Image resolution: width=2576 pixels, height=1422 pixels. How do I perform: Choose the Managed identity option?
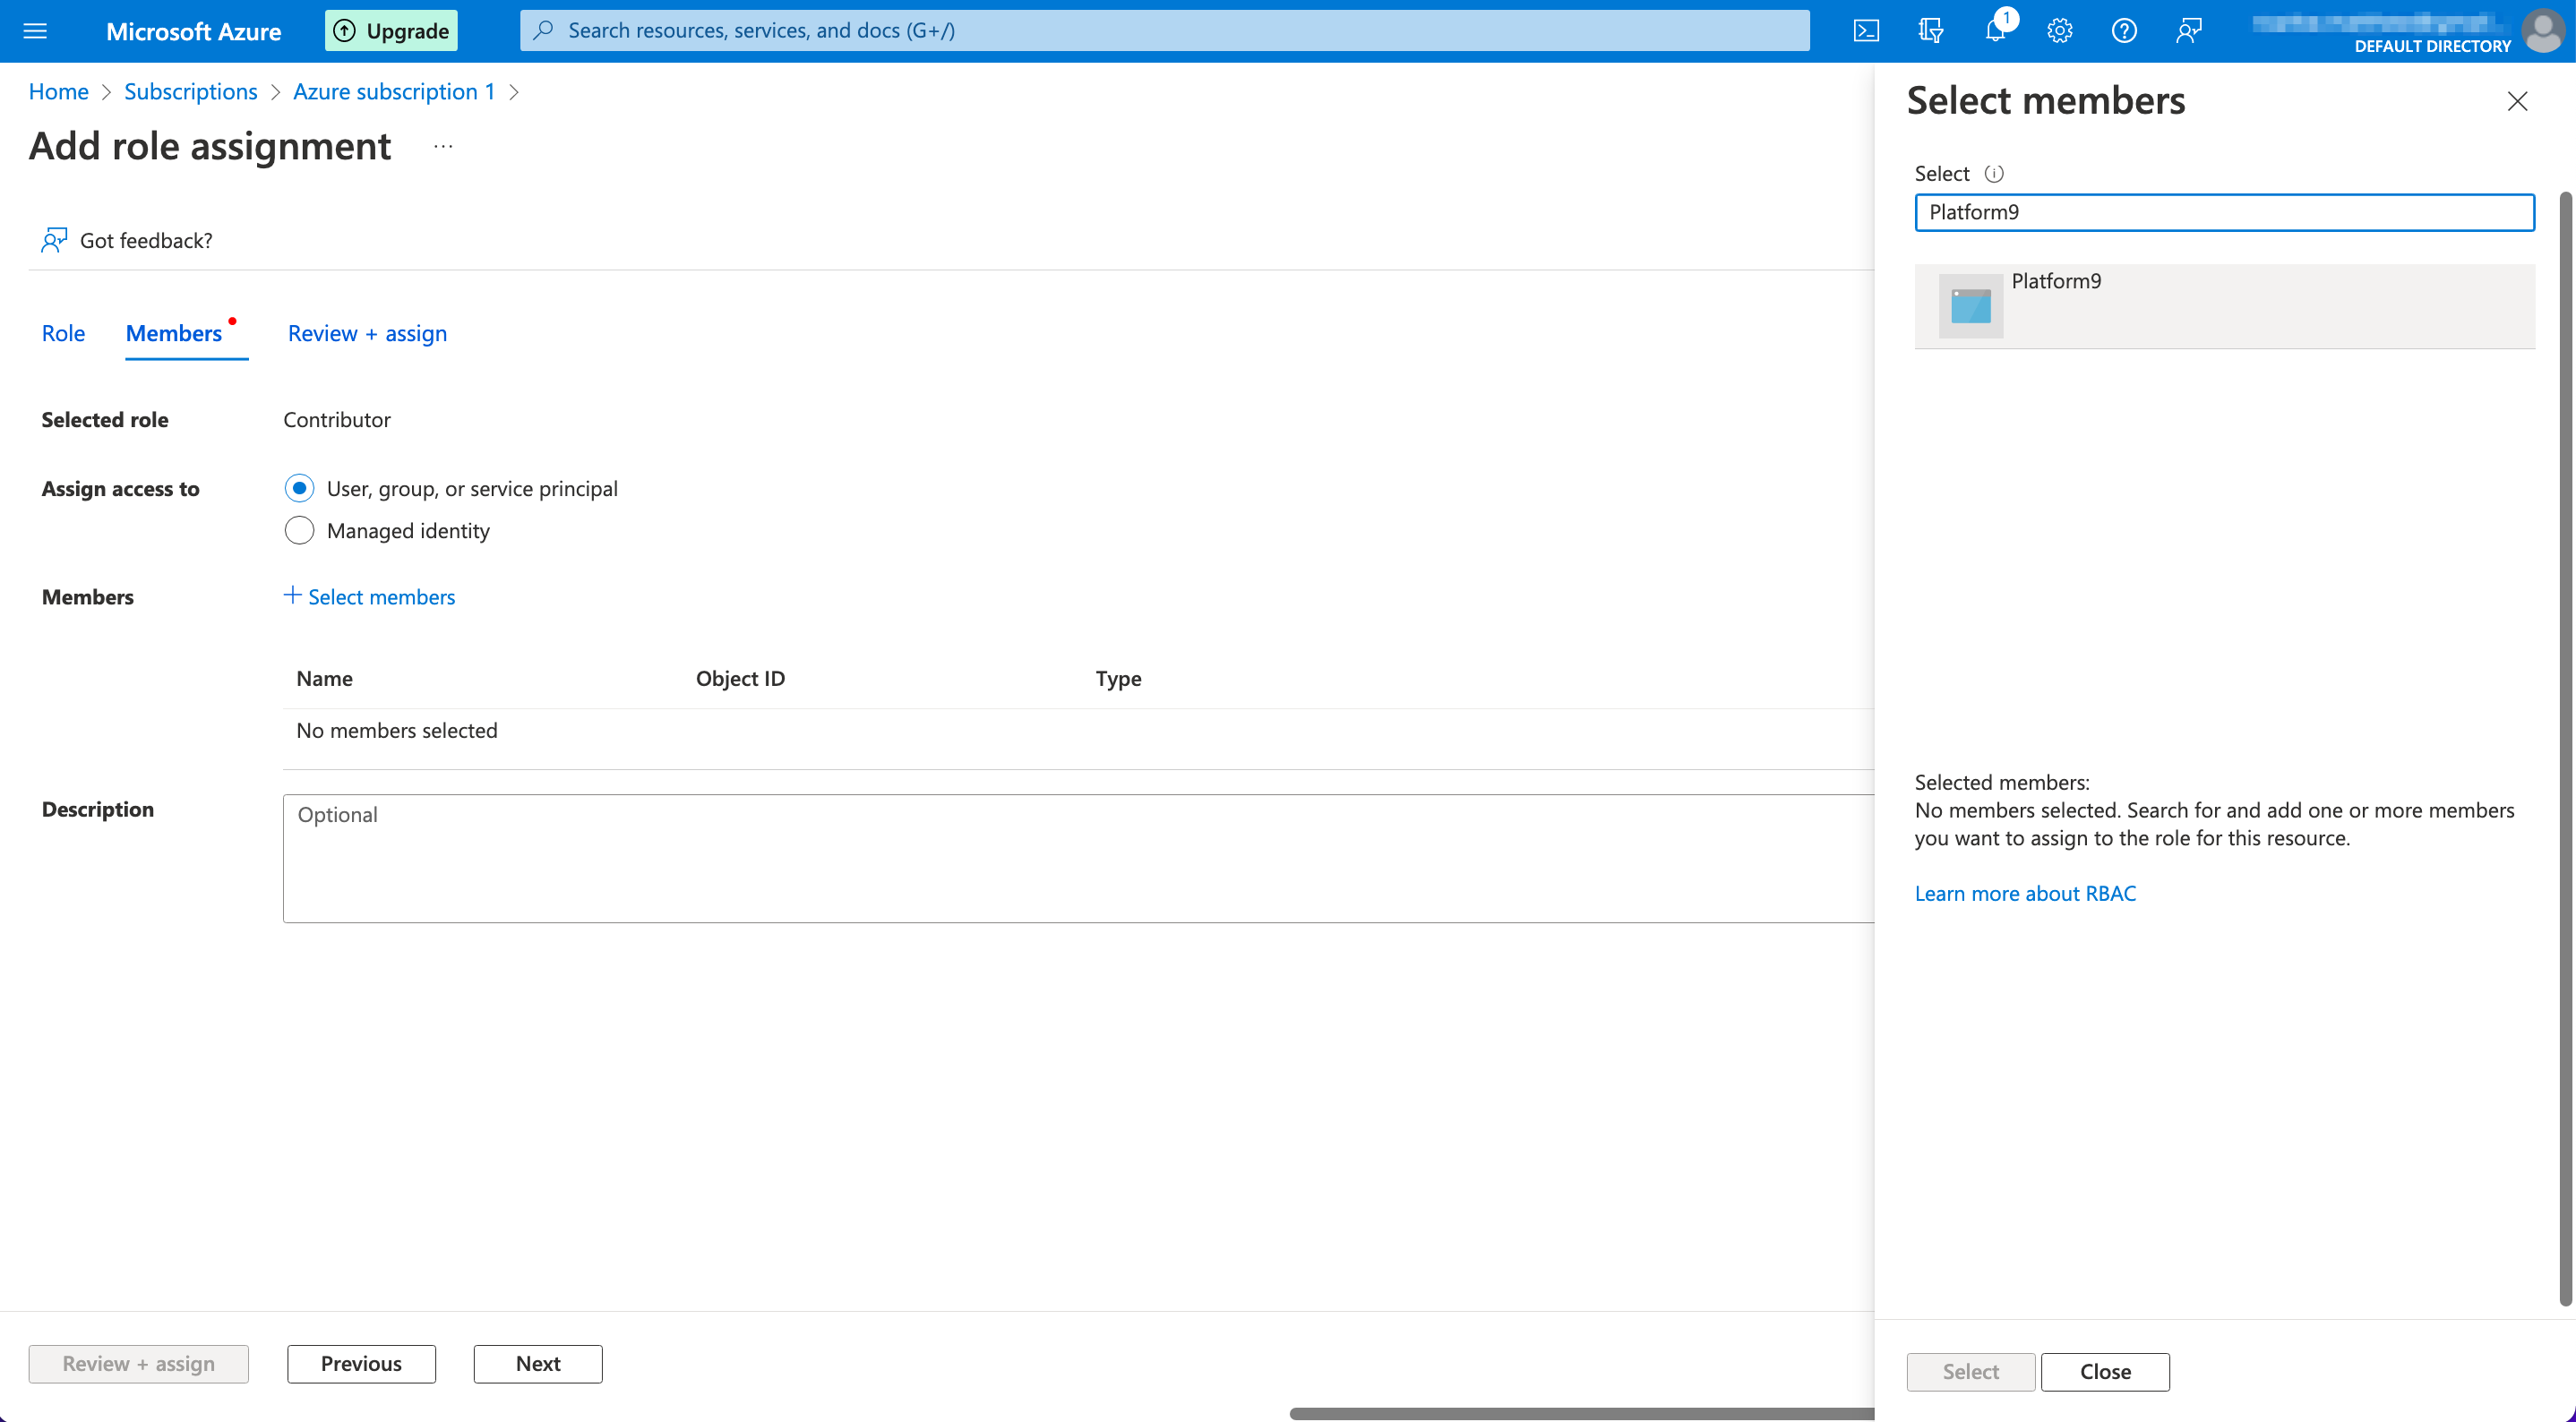(x=299, y=530)
